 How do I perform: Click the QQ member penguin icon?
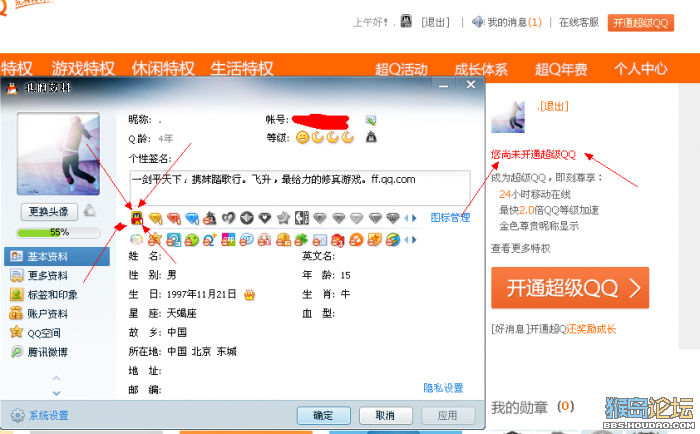click(137, 218)
